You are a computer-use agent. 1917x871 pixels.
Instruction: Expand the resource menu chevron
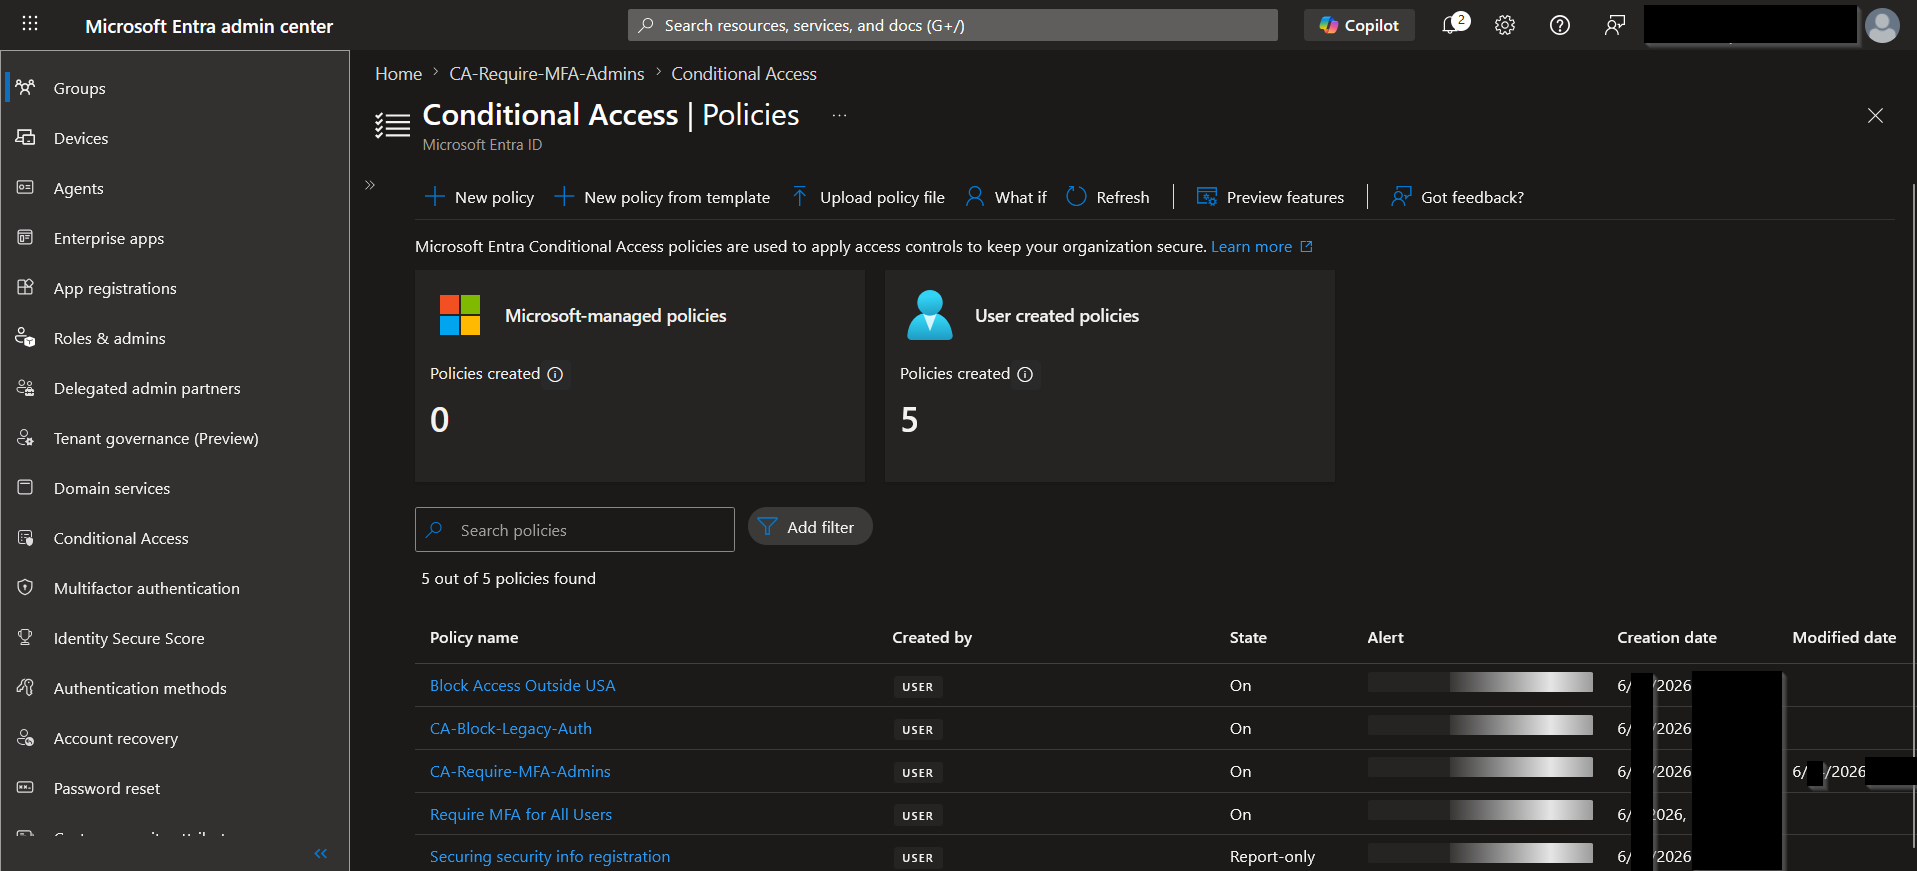(370, 185)
